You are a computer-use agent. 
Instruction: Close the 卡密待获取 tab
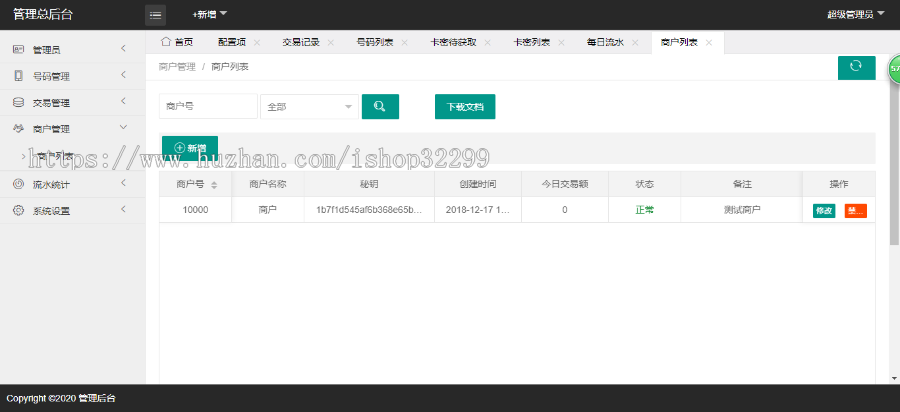[487, 42]
